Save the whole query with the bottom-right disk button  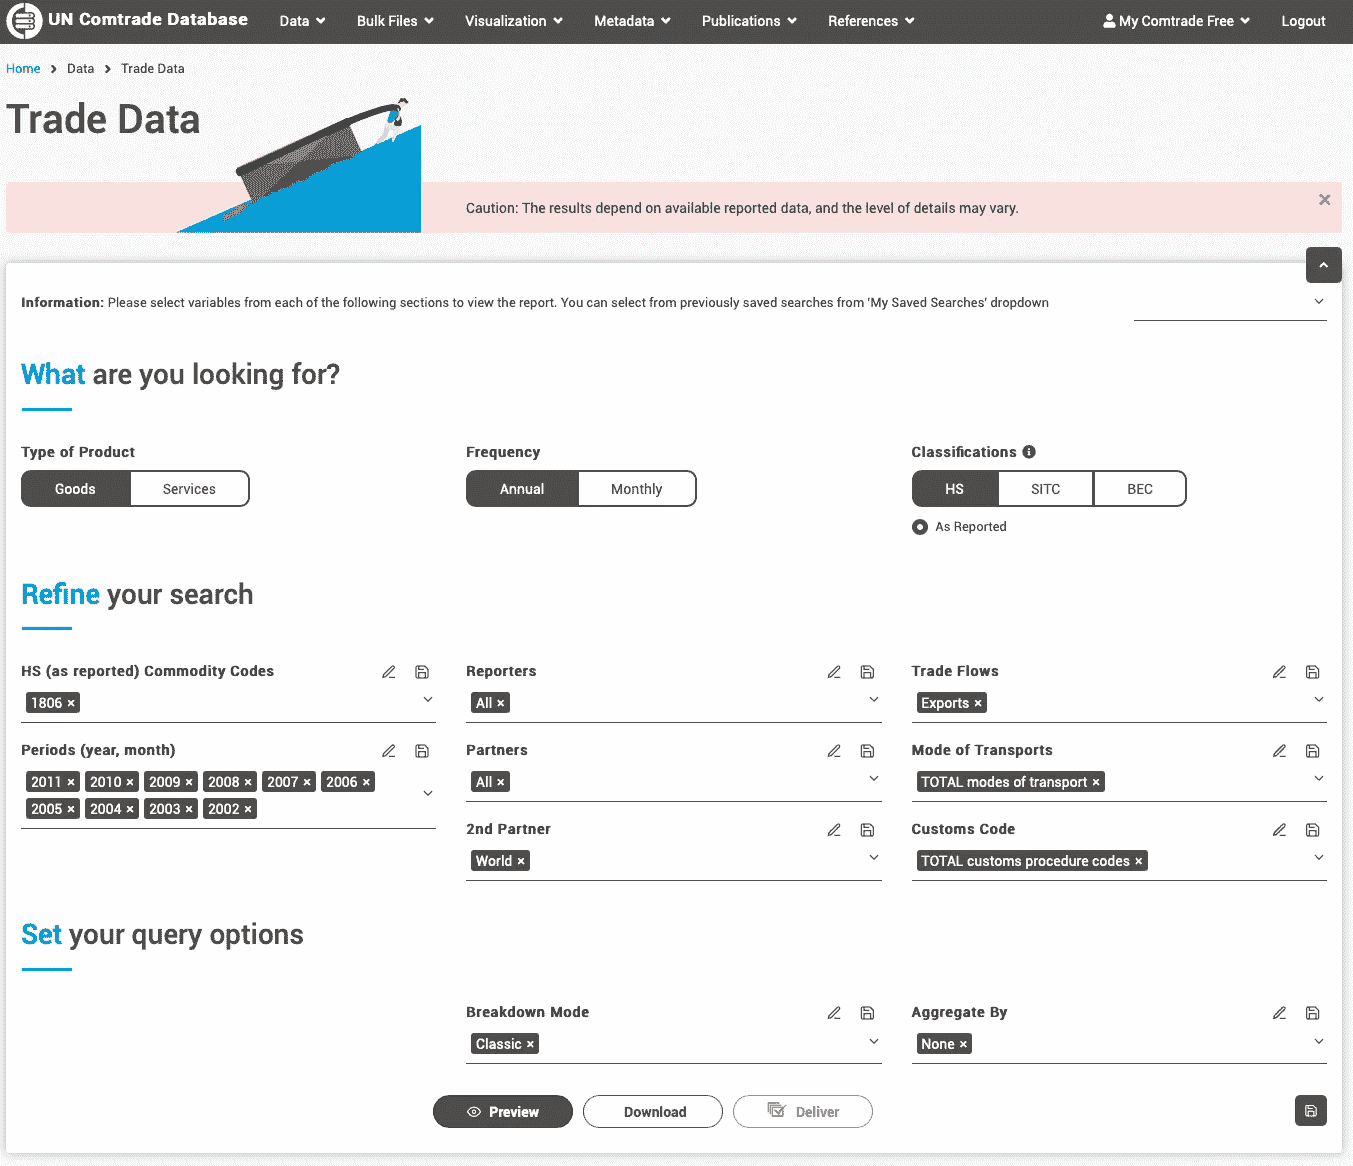(1311, 1111)
